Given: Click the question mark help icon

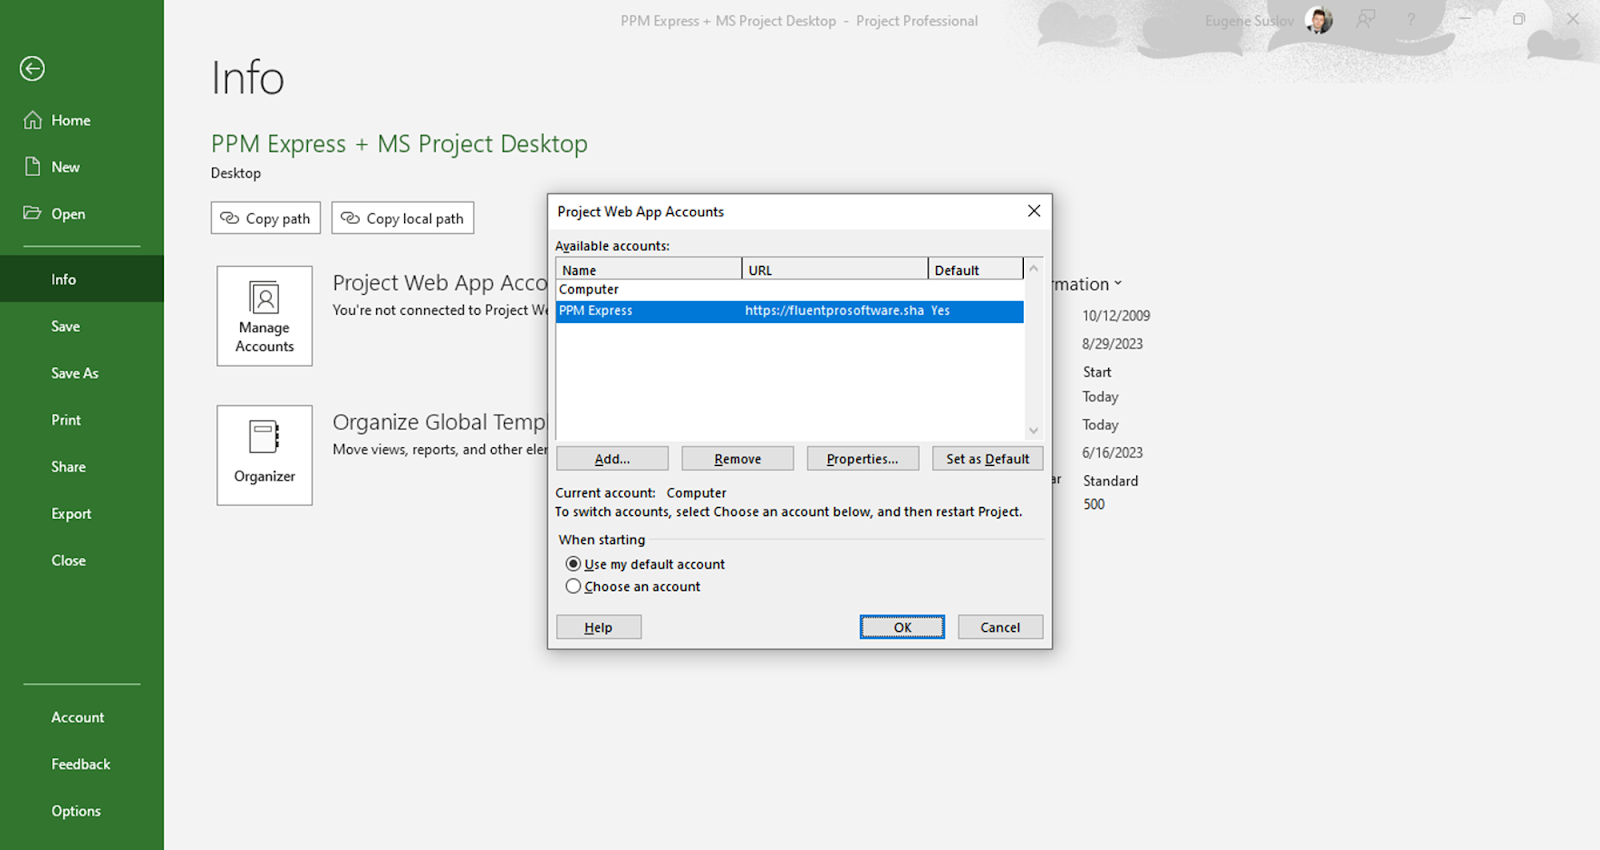Looking at the screenshot, I should 1411,20.
